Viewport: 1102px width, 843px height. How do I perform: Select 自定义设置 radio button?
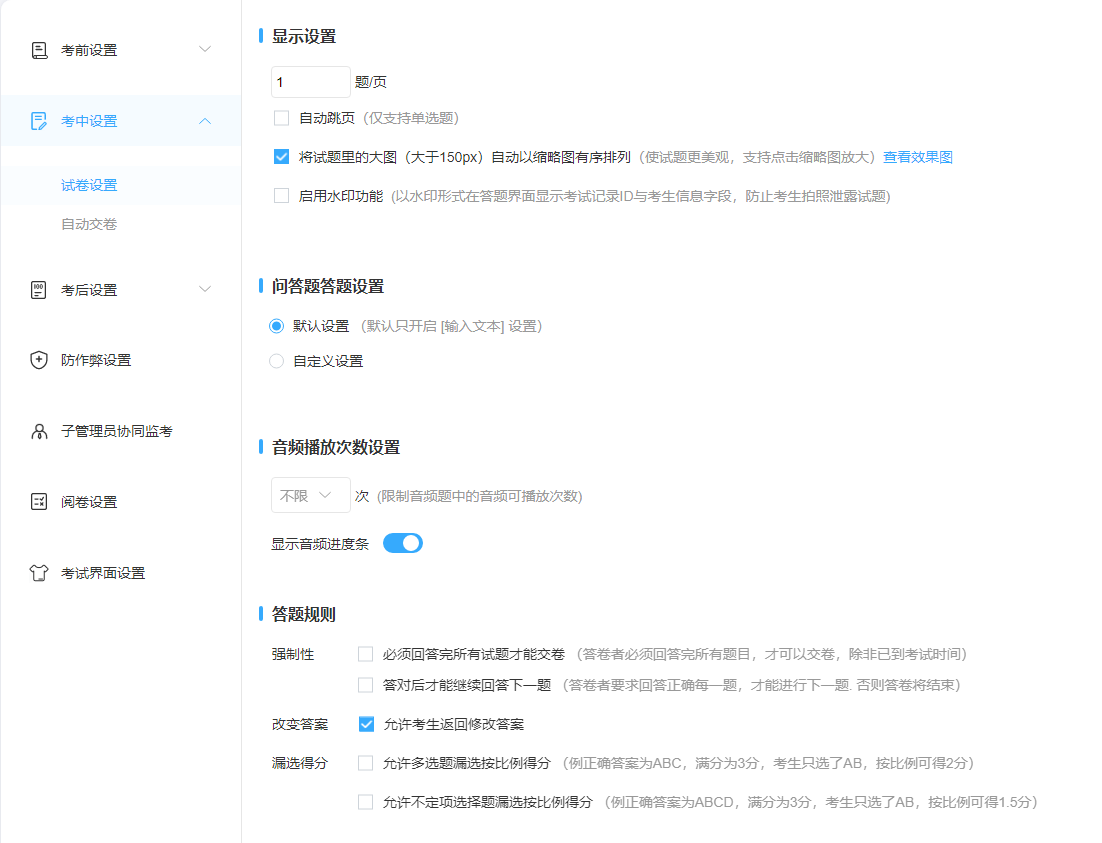pyautogui.click(x=276, y=361)
